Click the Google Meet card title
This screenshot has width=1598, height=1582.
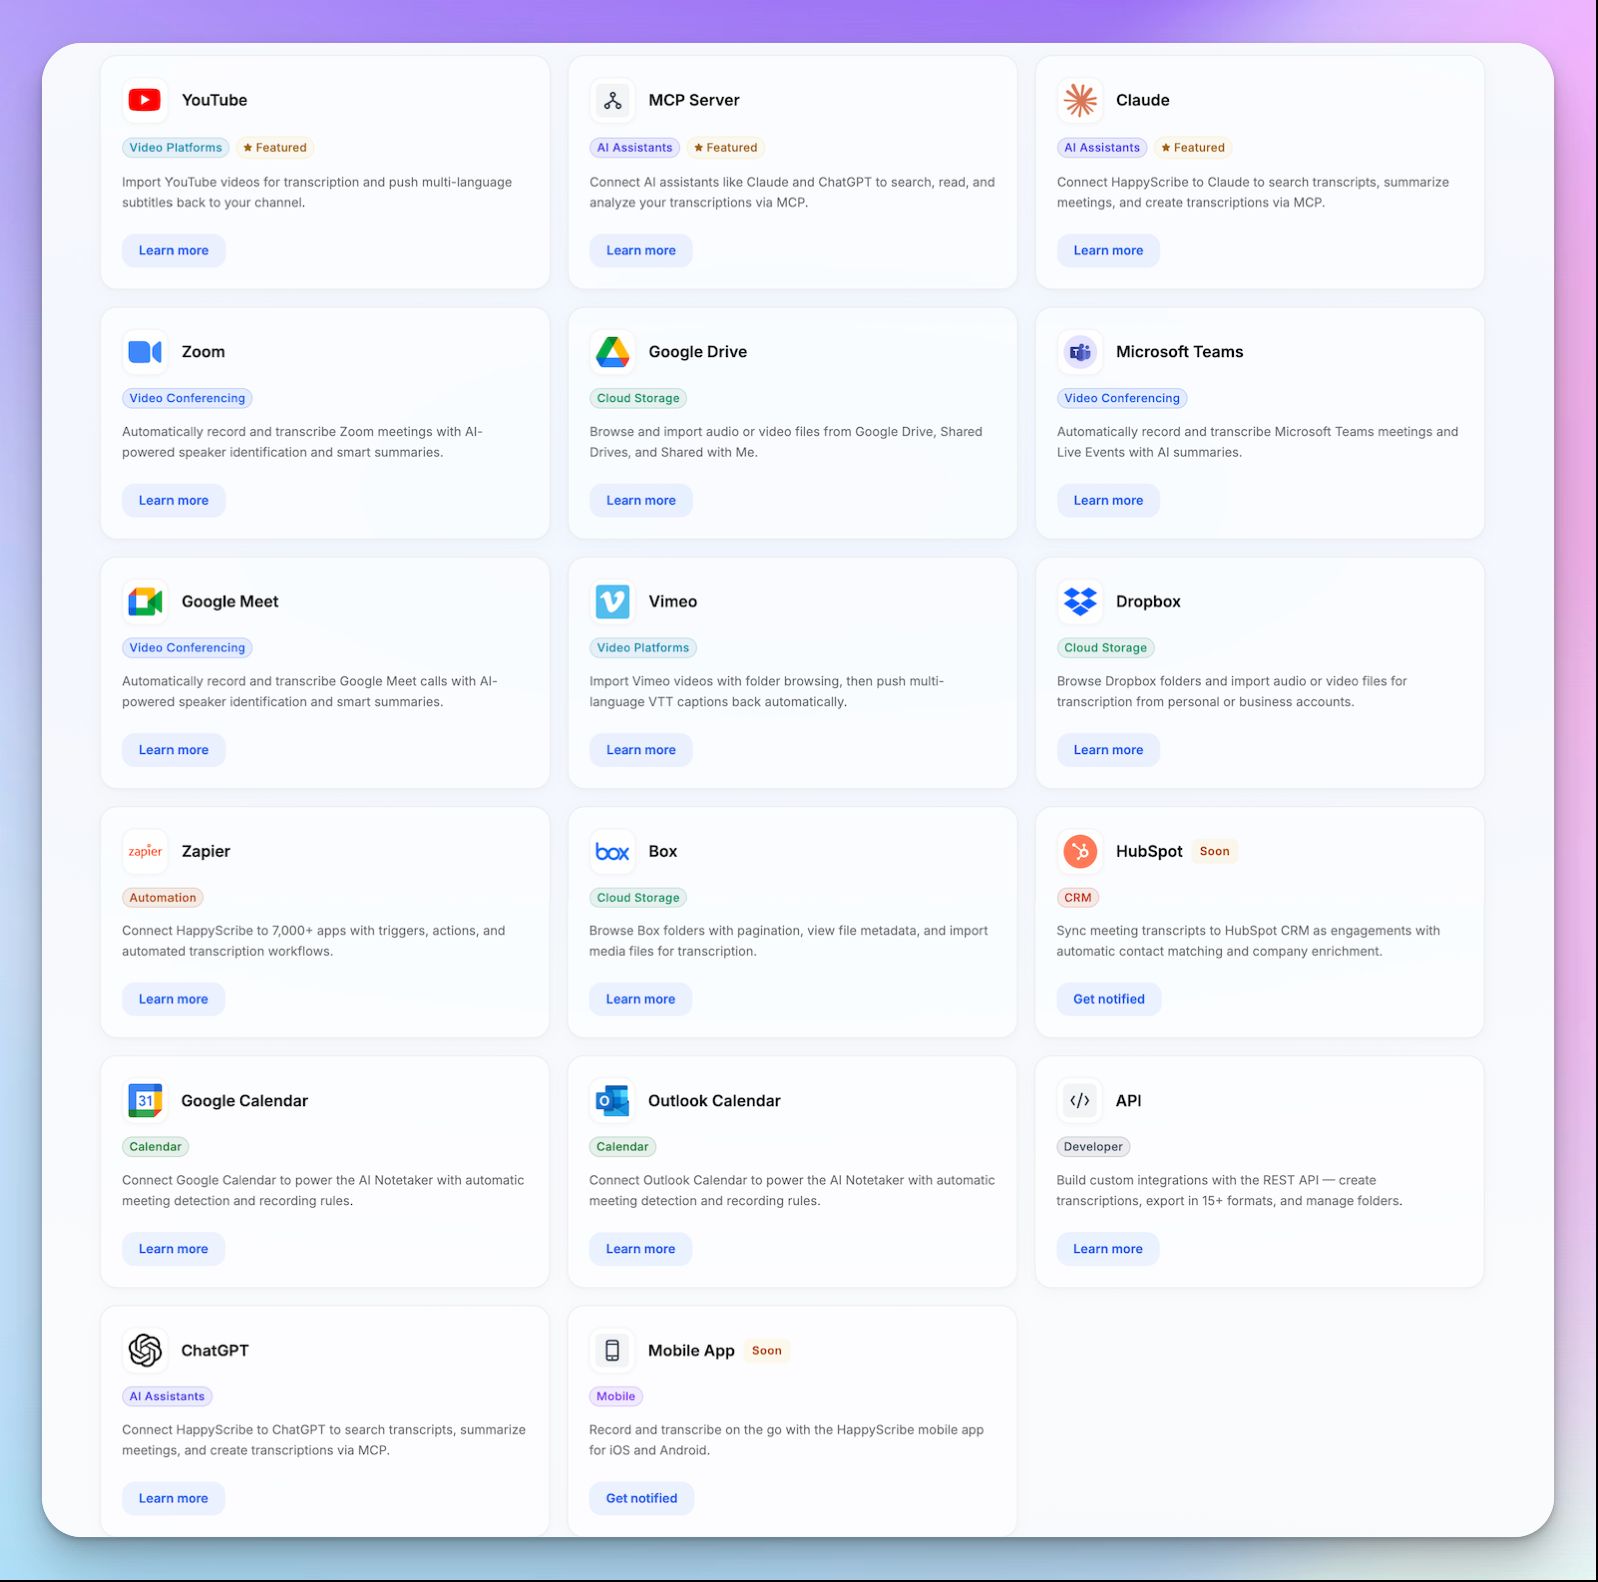tap(230, 601)
